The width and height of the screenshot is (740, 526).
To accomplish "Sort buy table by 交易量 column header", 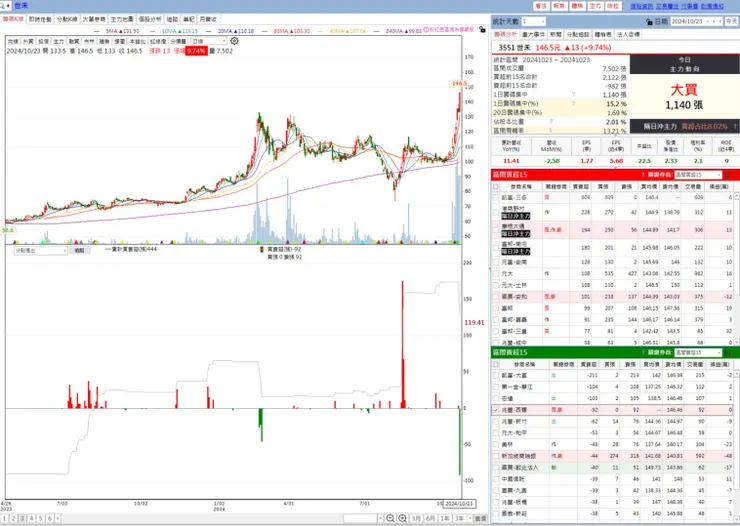I will [x=693, y=187].
